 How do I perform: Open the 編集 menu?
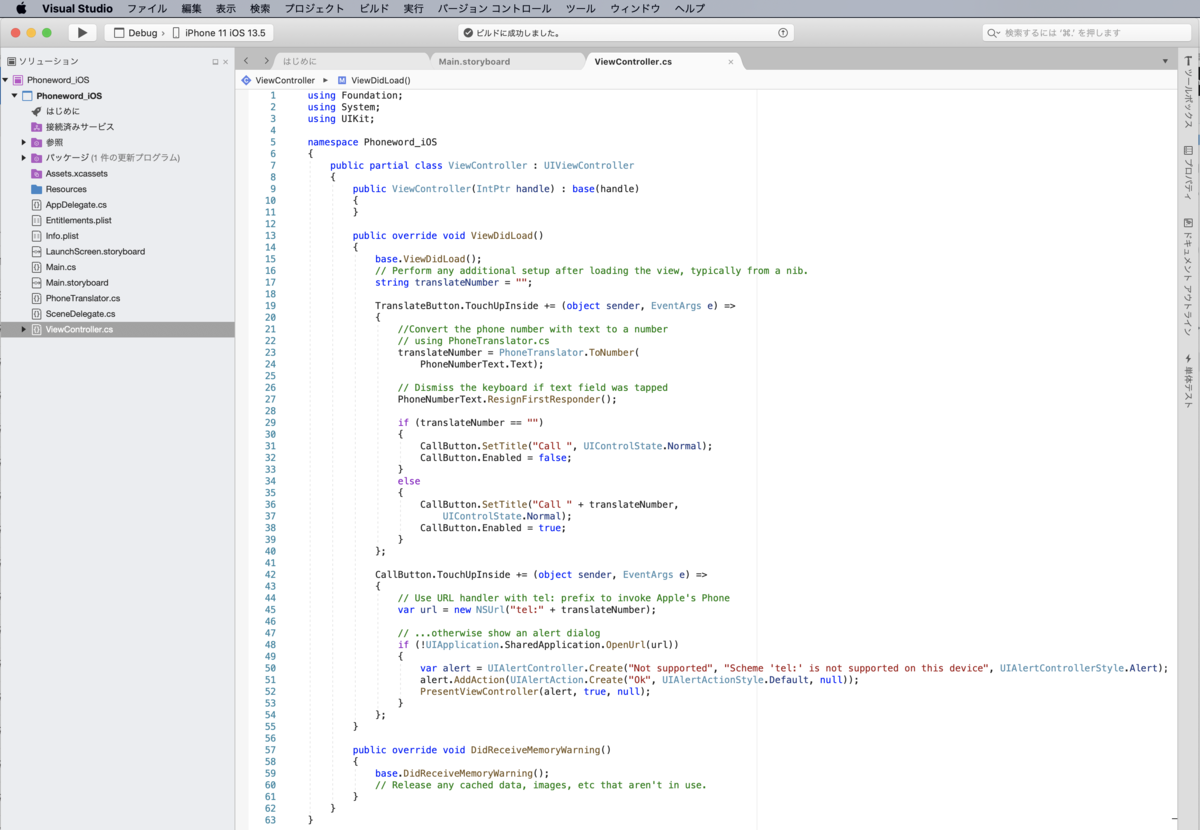[192, 8]
